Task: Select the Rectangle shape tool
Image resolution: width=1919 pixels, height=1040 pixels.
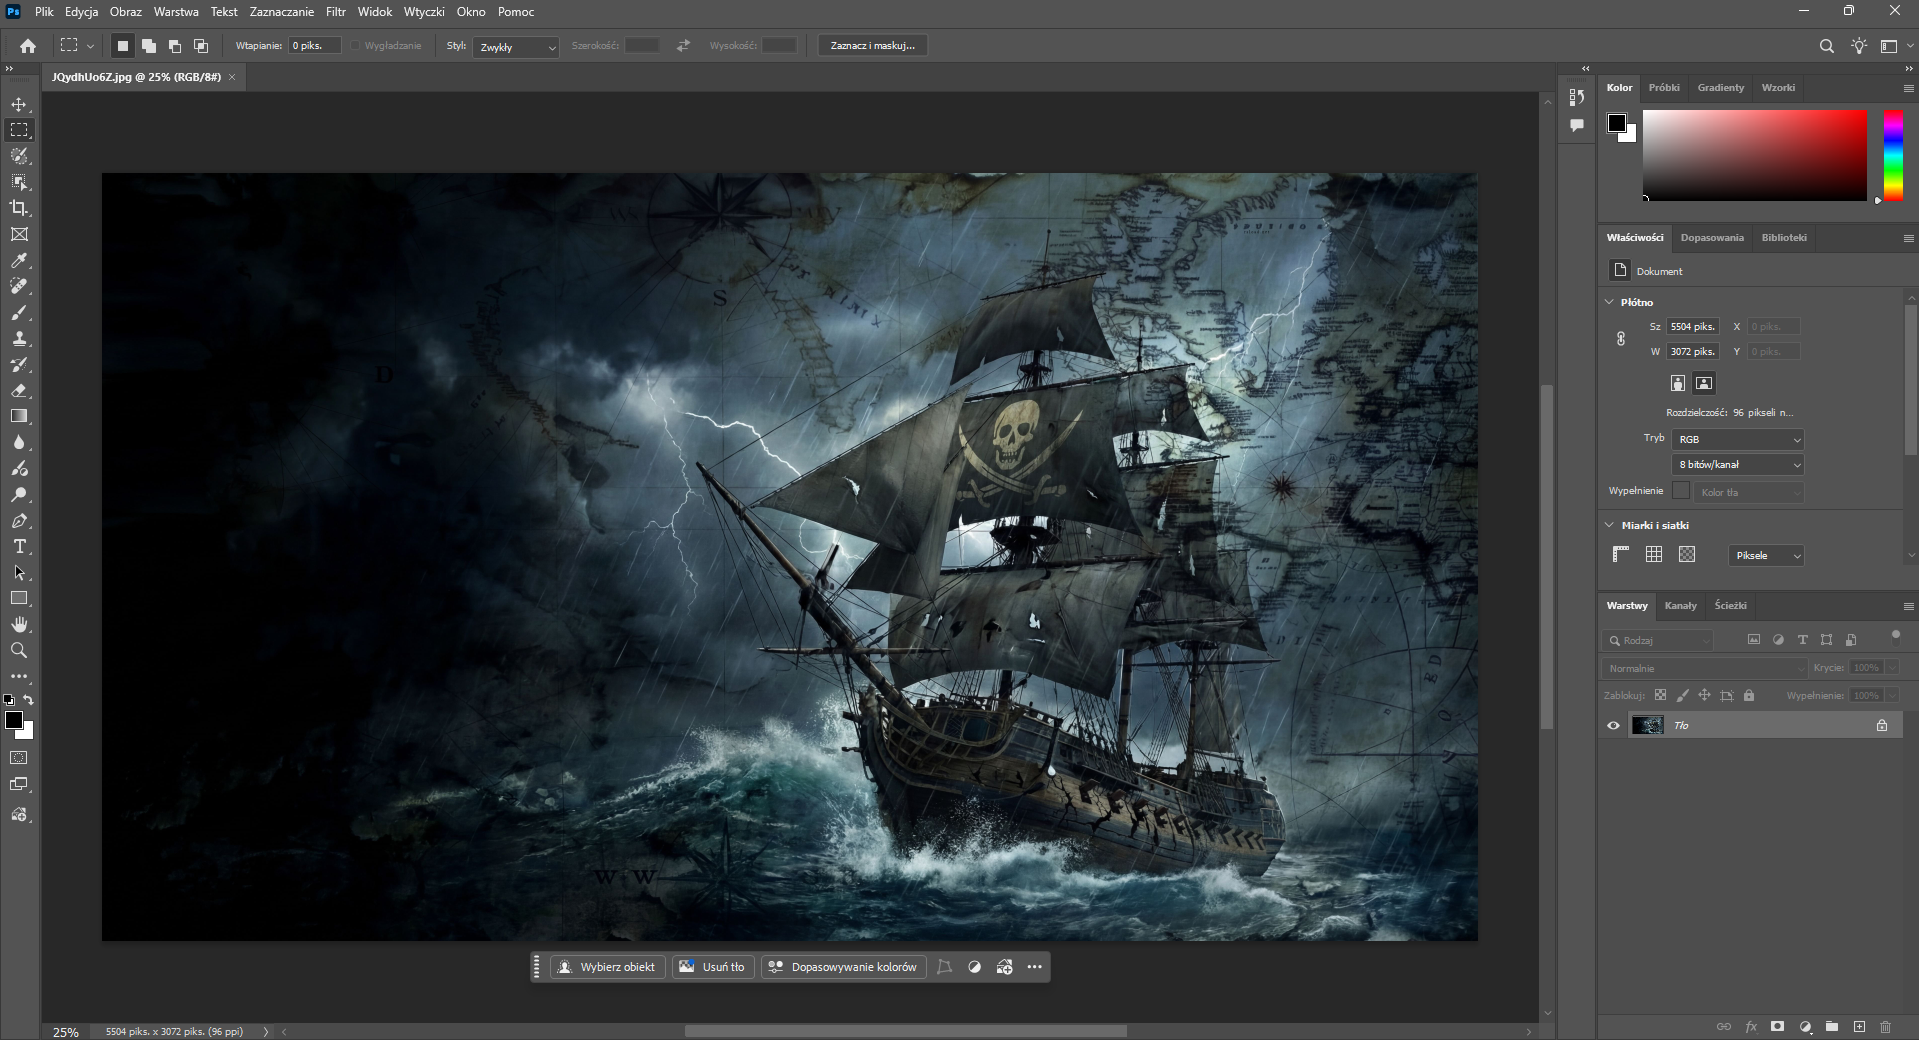Action: (x=19, y=598)
